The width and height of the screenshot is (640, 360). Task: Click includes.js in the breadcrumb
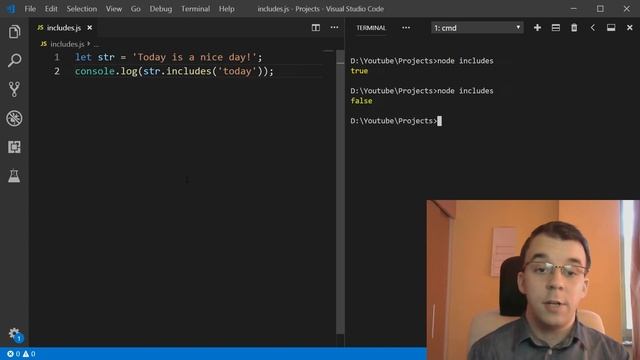point(67,44)
